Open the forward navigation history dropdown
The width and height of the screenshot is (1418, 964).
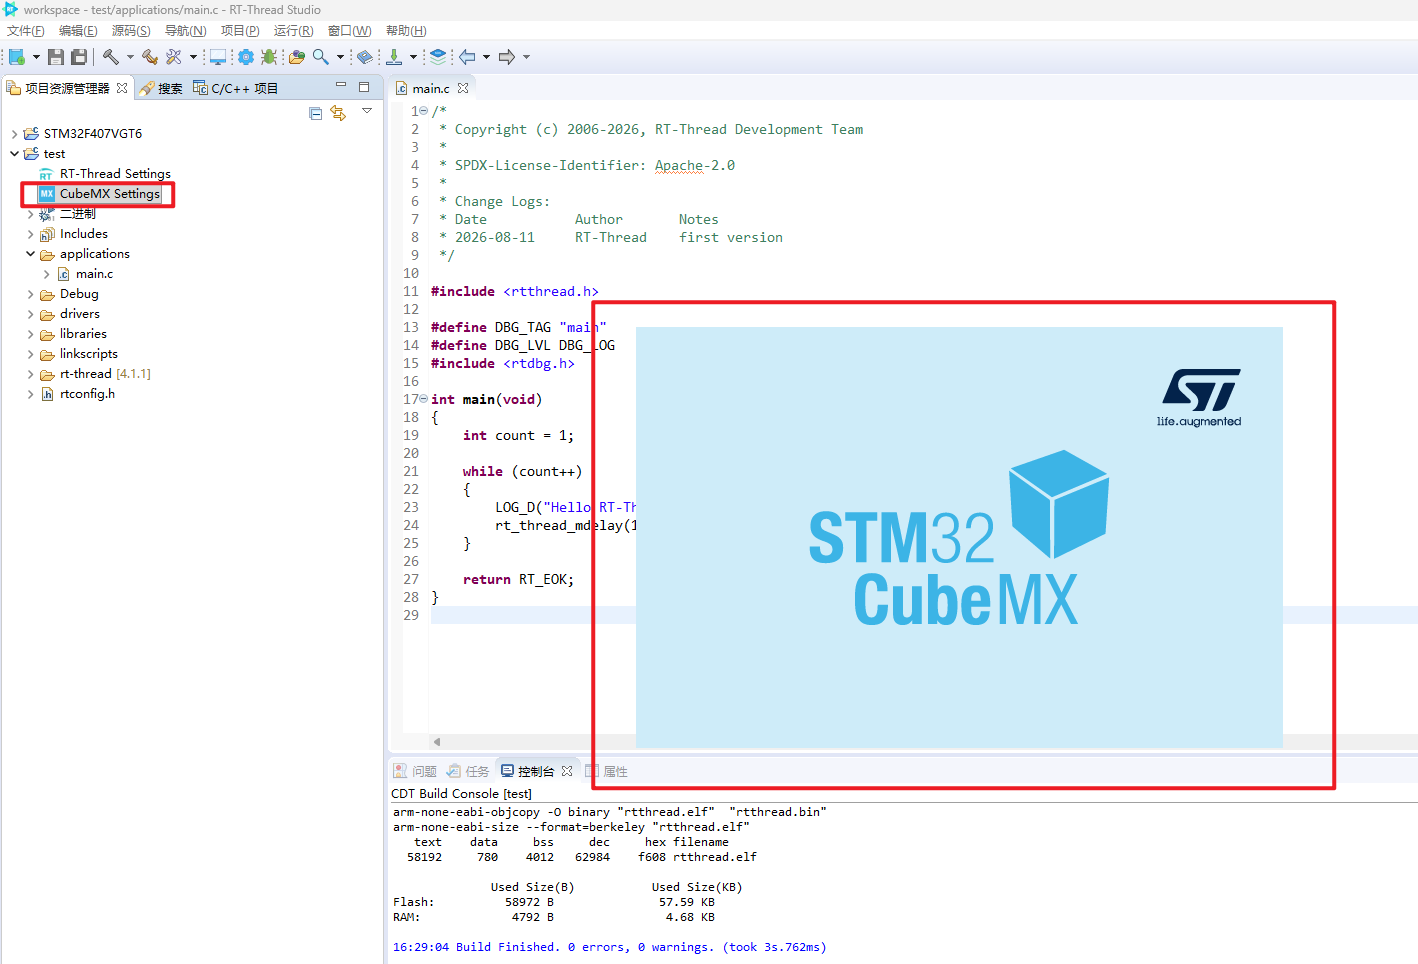[x=526, y=57]
